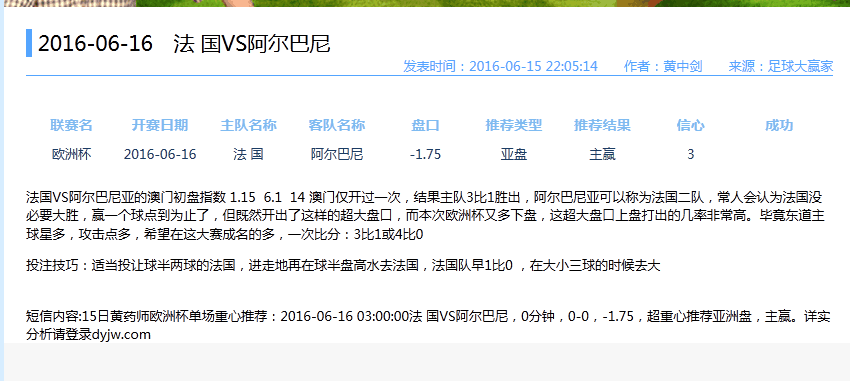Click the 联赛名 column header
Screen dimensions: 850x381
tap(72, 126)
